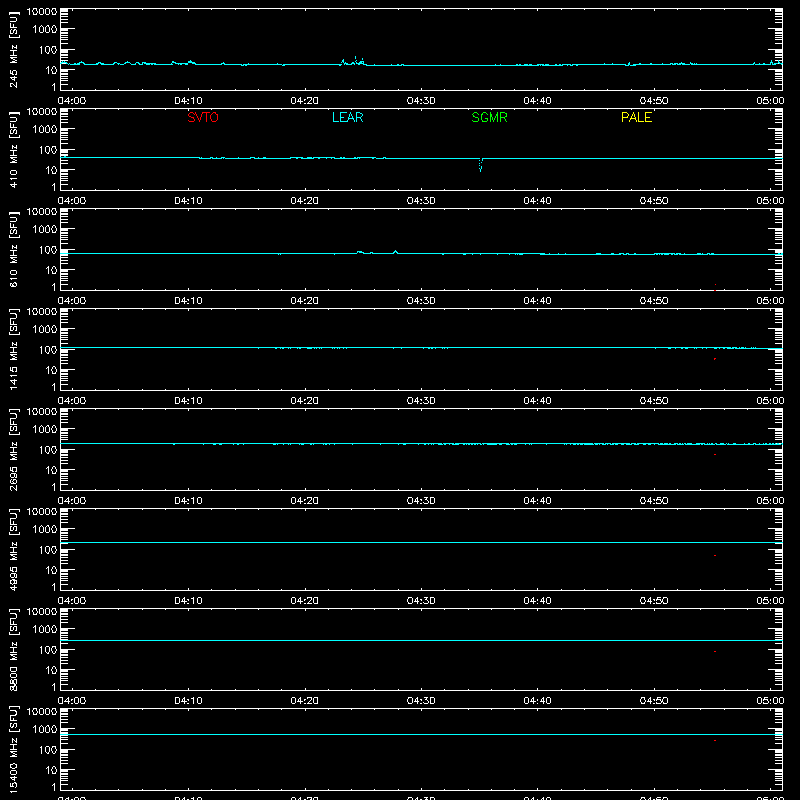
Task: Select the 15400 MHz [SFU] axis label
Action: point(13,749)
